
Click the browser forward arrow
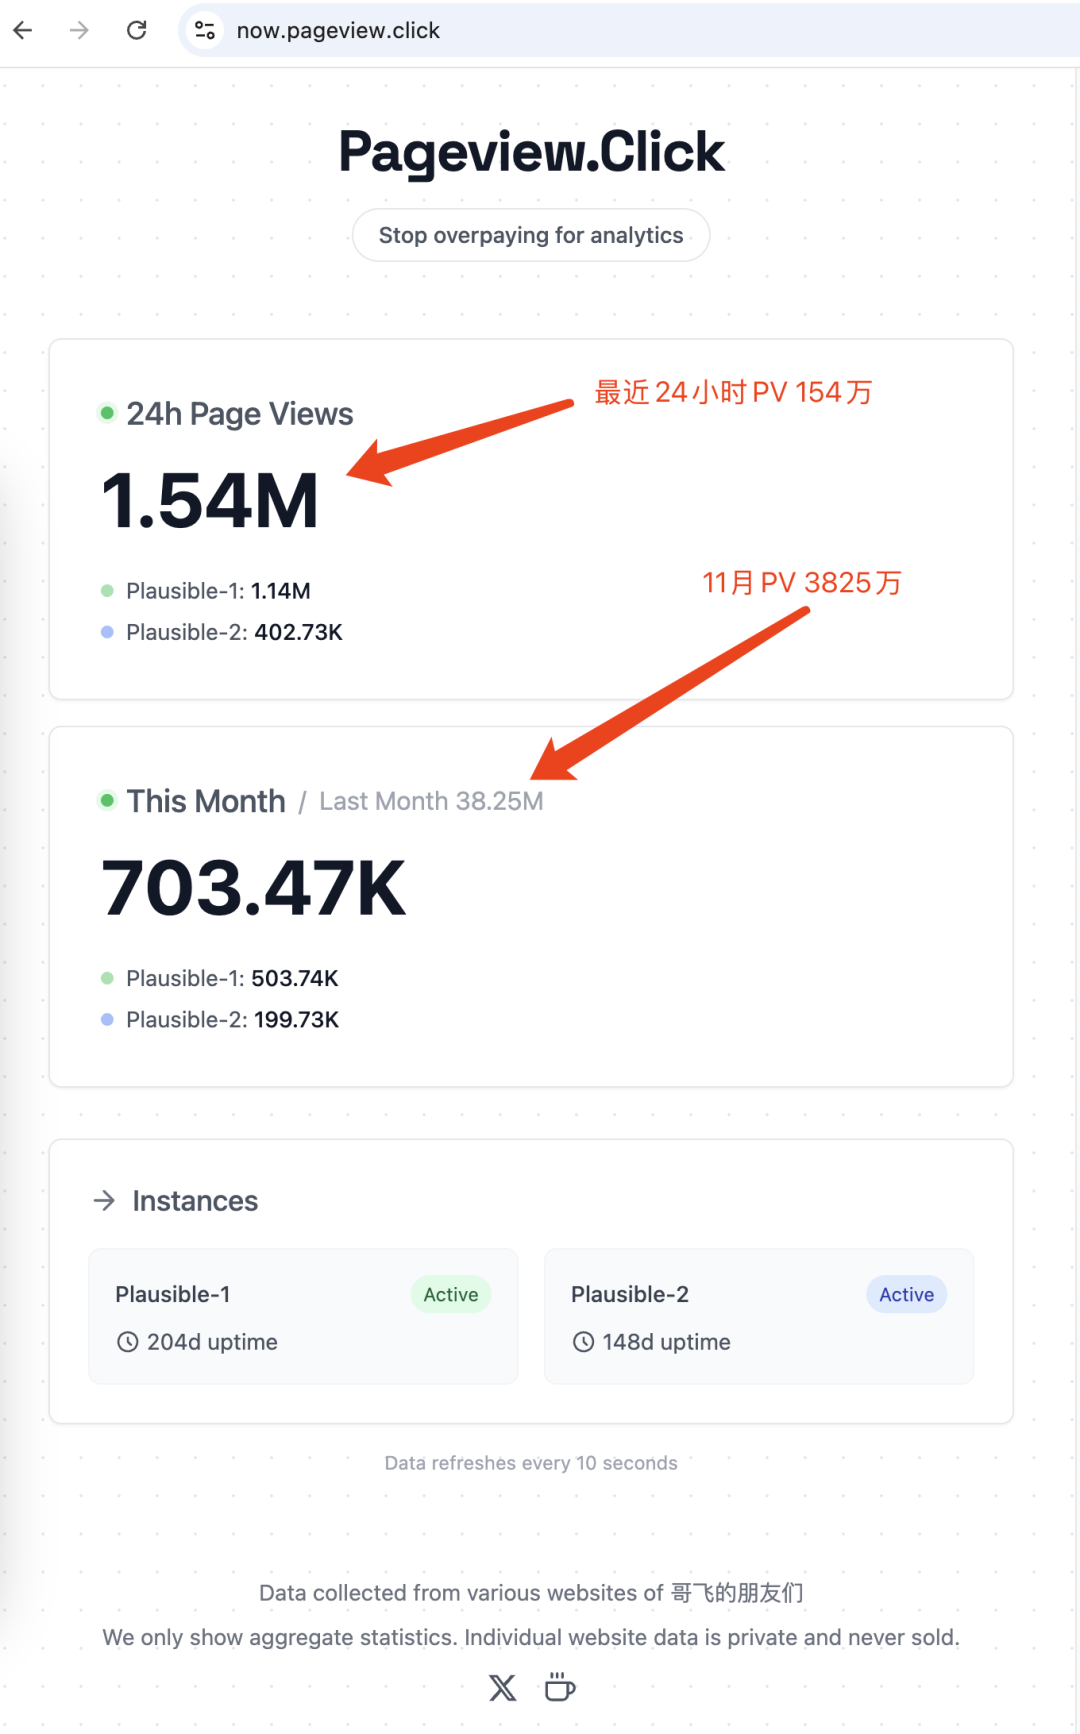click(79, 31)
